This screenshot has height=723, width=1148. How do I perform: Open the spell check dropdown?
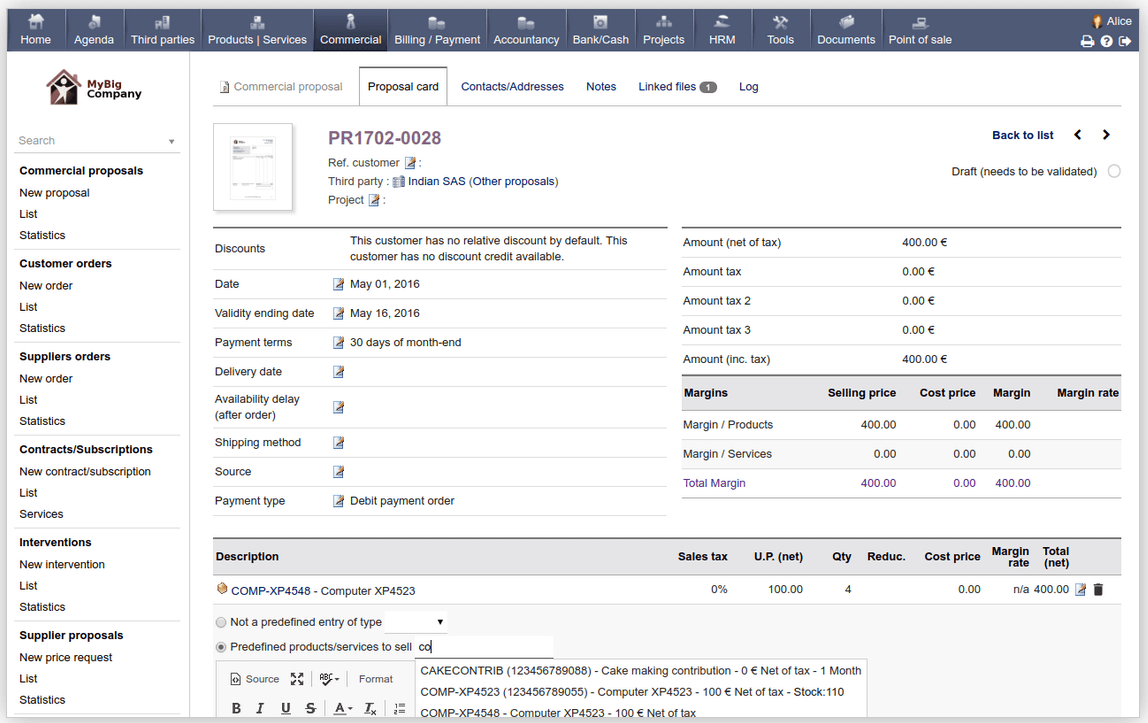tap(329, 679)
